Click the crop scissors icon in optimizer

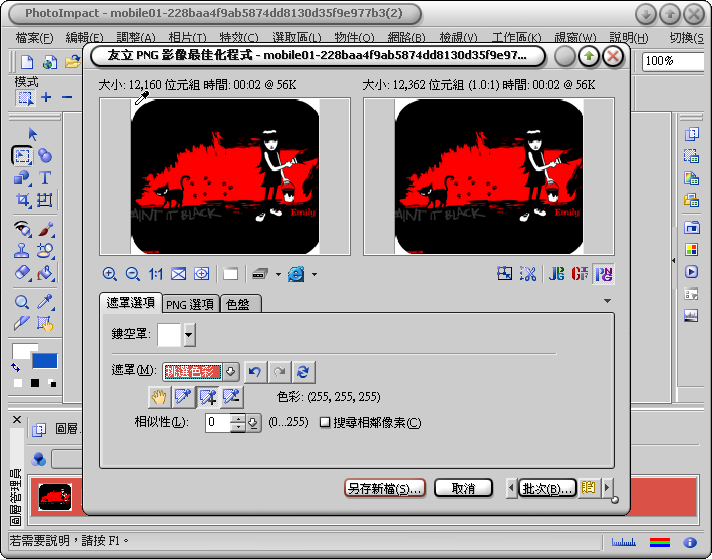tap(528, 273)
